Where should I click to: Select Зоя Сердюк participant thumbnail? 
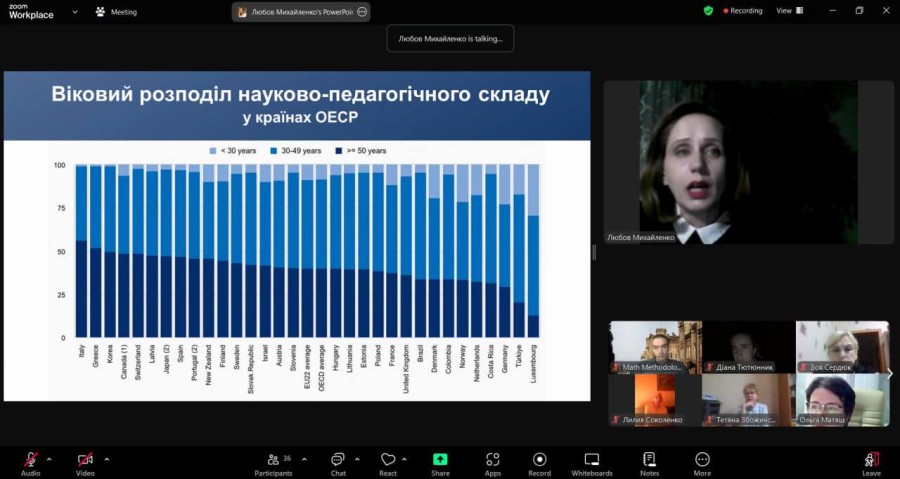843,347
